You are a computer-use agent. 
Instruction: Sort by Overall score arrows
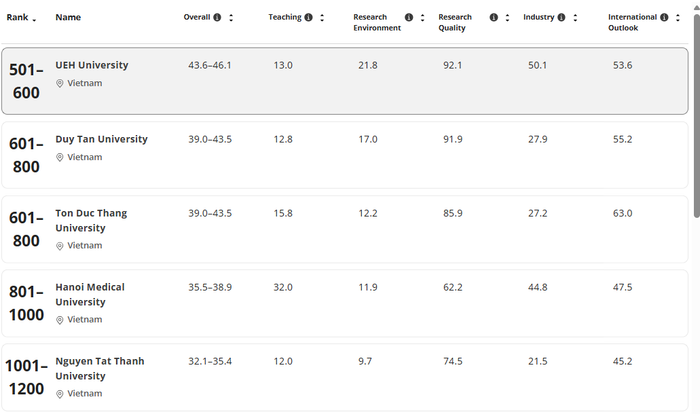pyautogui.click(x=232, y=18)
